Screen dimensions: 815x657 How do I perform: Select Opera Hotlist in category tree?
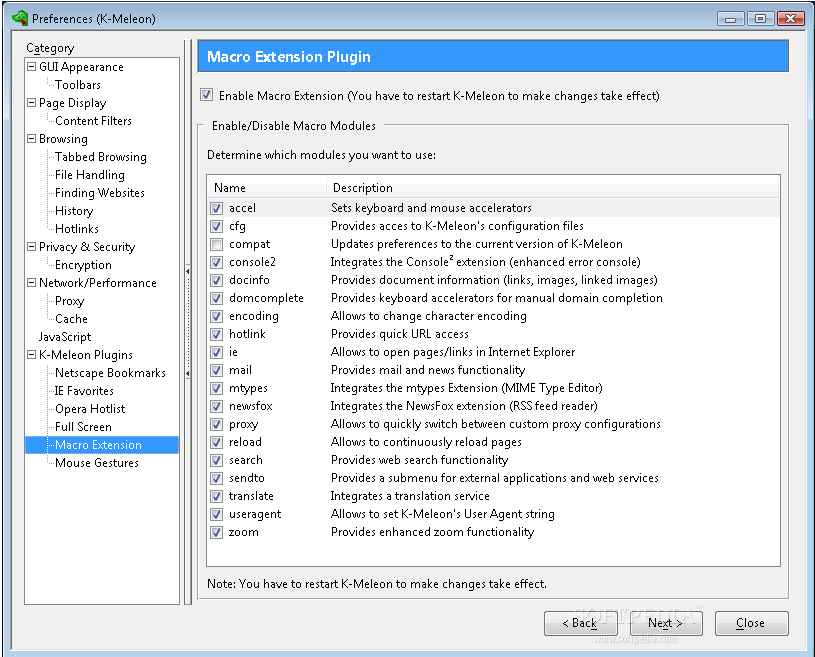[90, 409]
